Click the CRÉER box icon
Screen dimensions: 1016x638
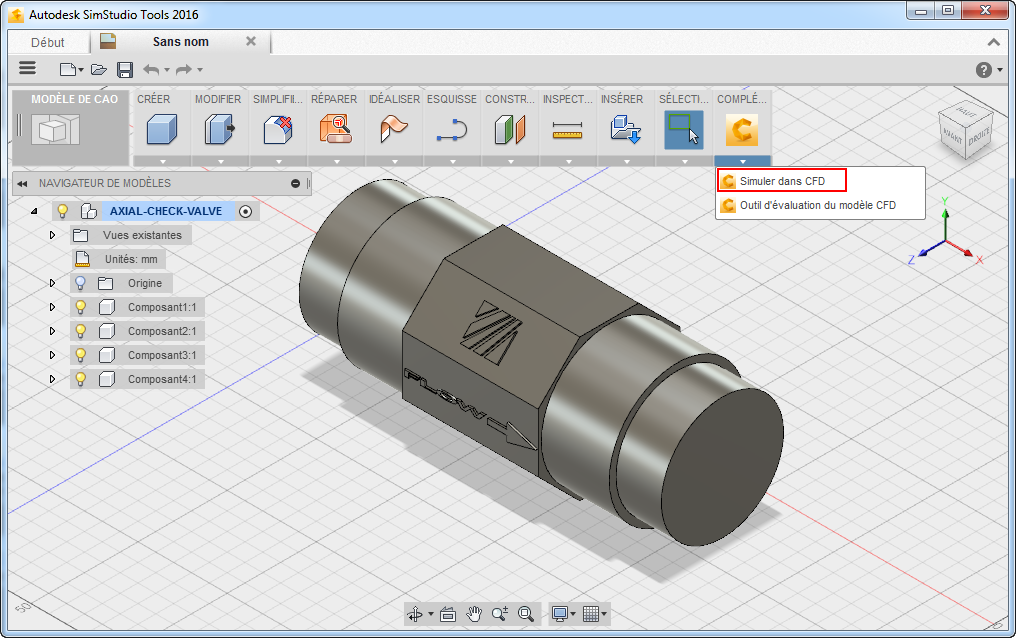pyautogui.click(x=161, y=129)
